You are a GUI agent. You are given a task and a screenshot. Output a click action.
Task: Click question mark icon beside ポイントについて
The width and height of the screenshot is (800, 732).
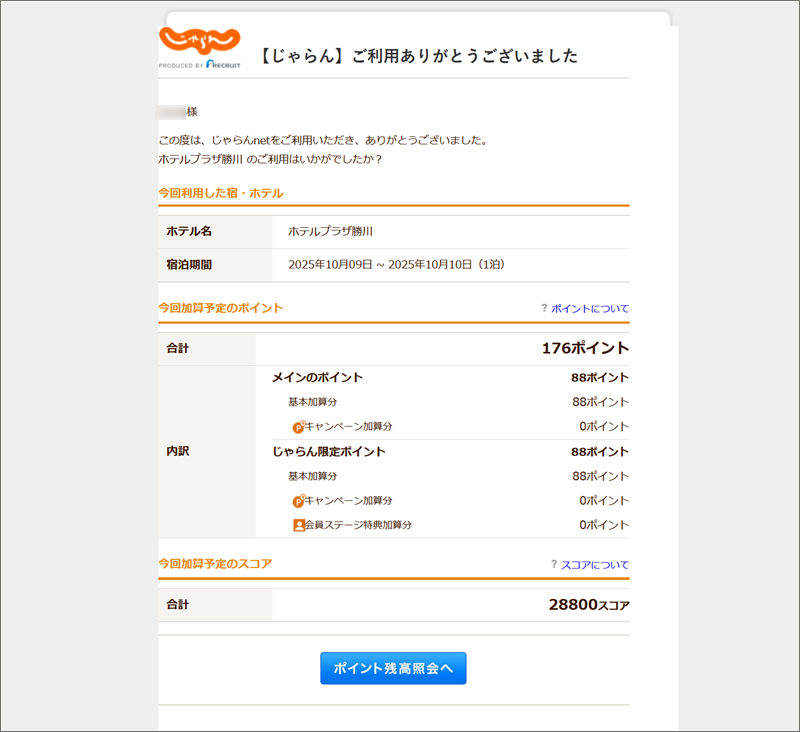(544, 309)
